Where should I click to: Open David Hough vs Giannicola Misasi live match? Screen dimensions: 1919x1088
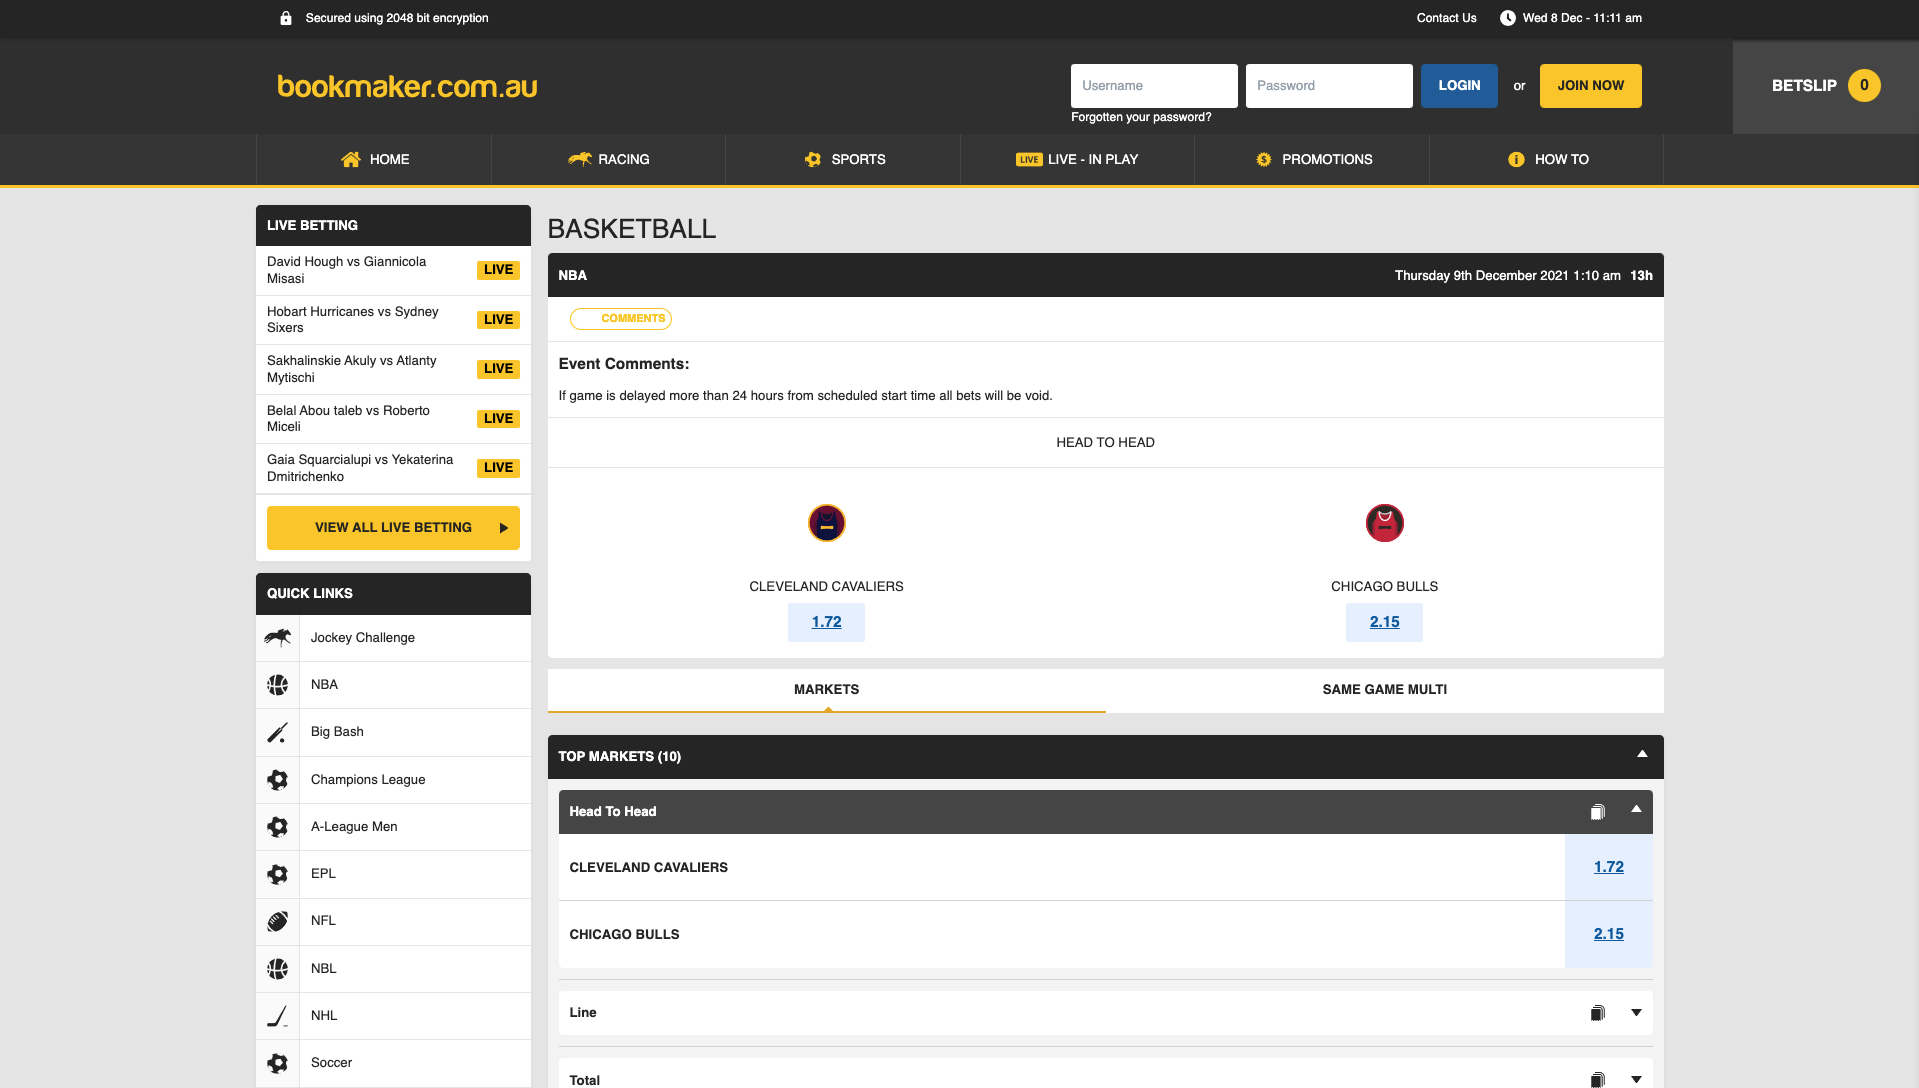pos(393,270)
